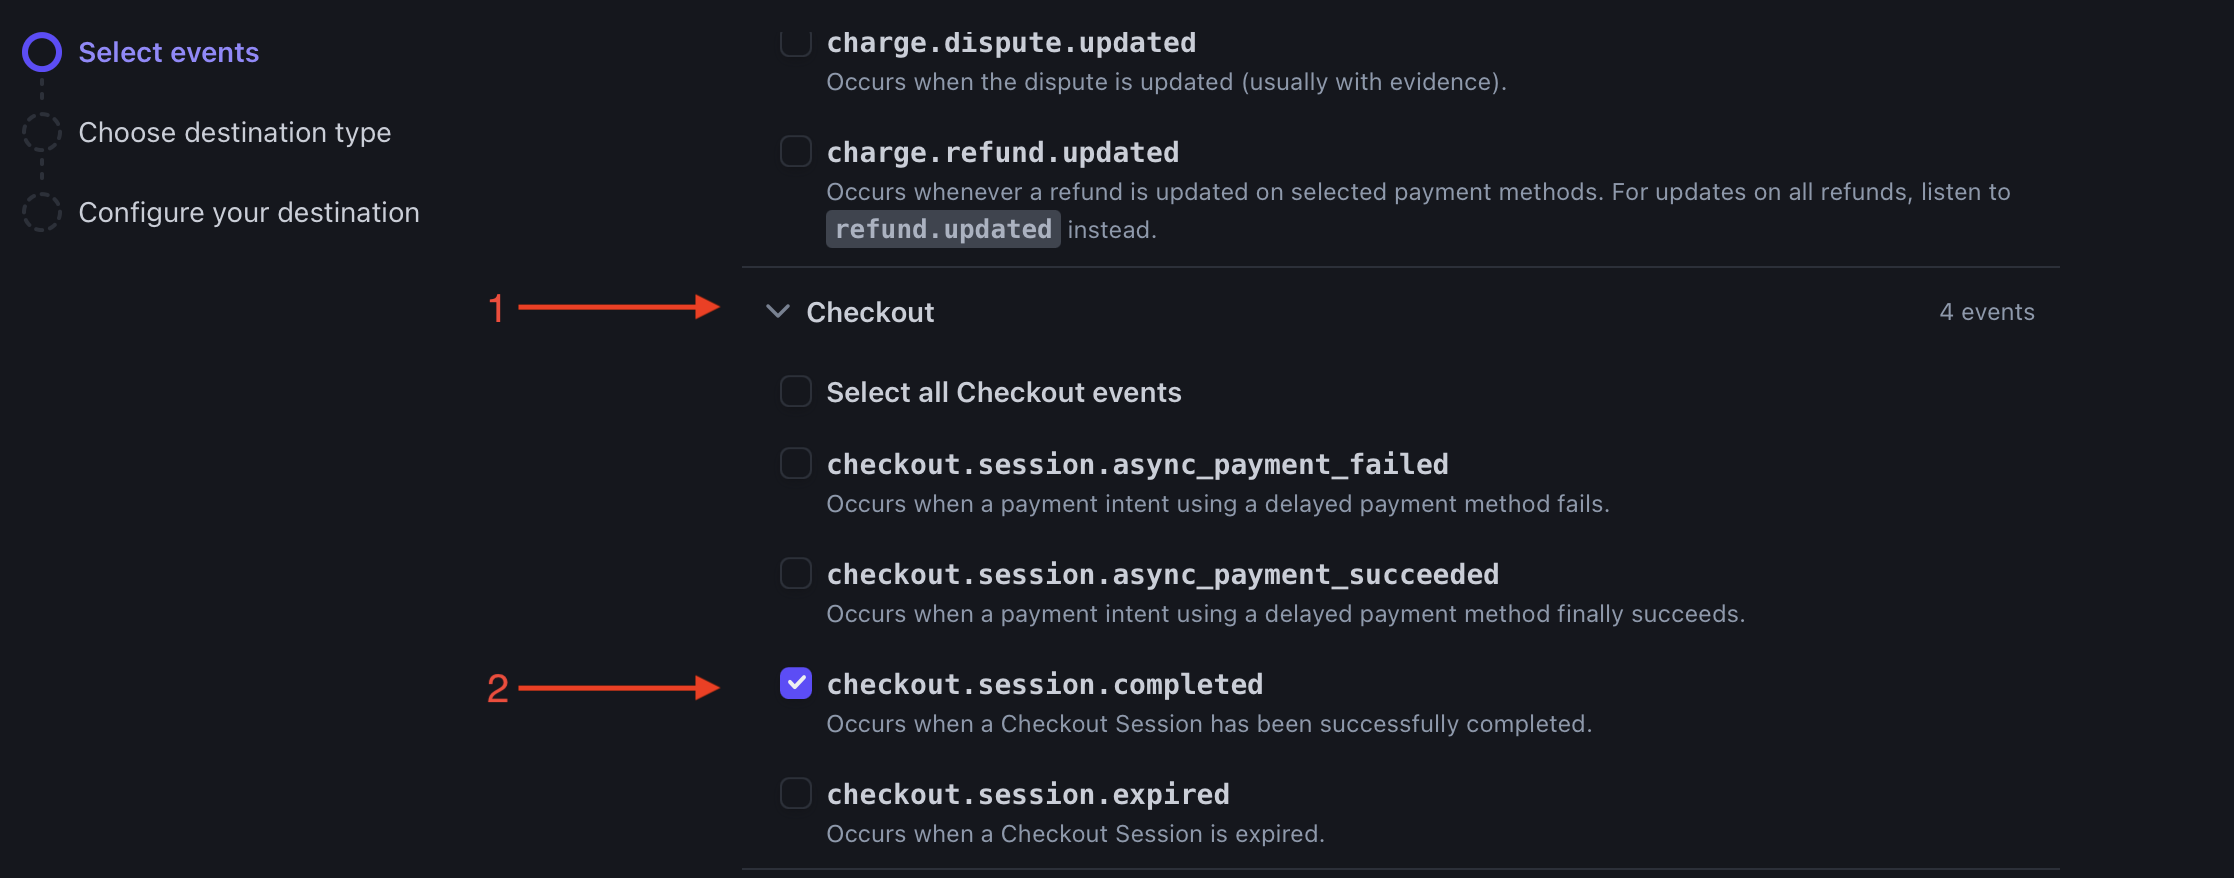
Task: Click the 4 events count label
Action: tap(1986, 312)
